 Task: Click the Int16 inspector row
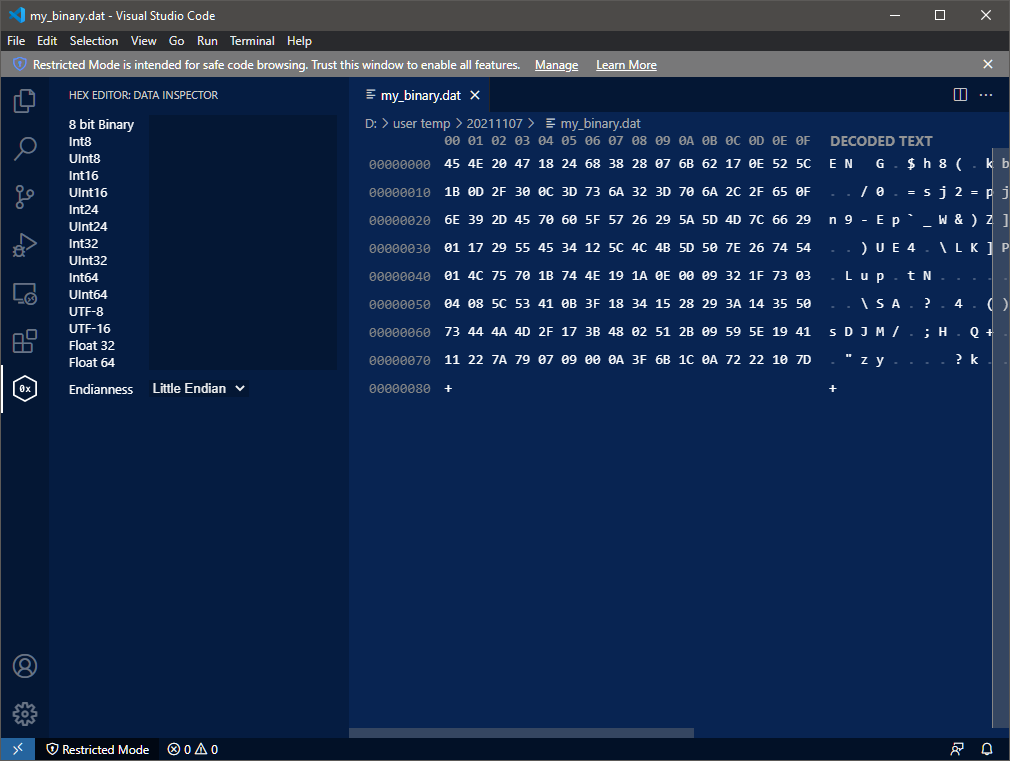202,175
